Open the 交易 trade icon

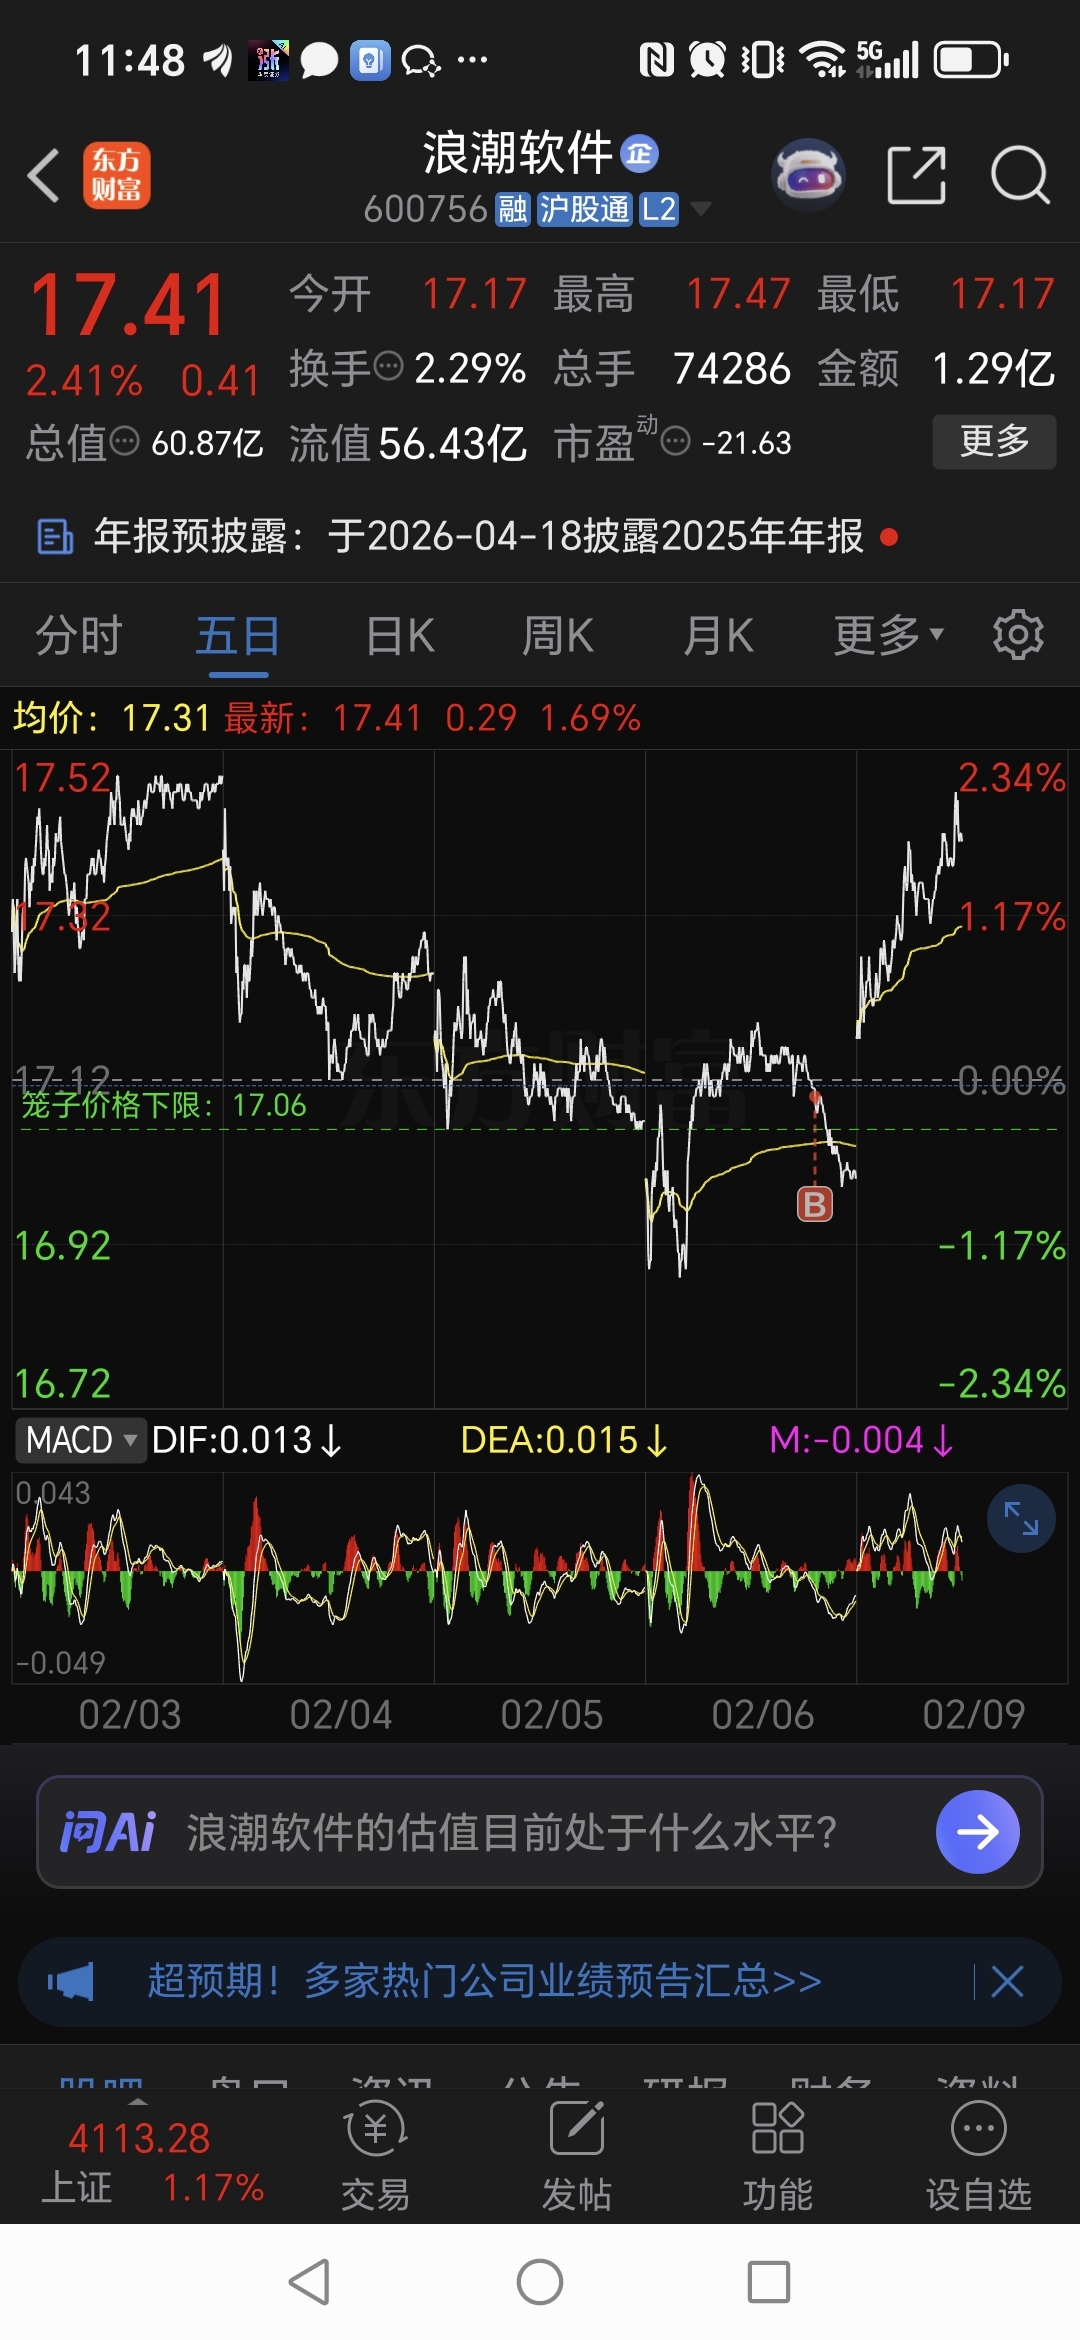point(376,2155)
